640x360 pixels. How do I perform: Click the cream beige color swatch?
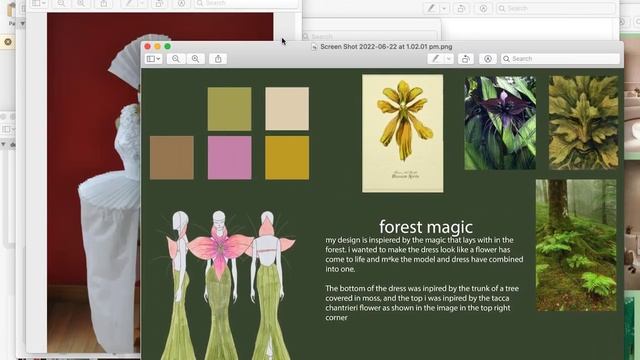point(287,109)
